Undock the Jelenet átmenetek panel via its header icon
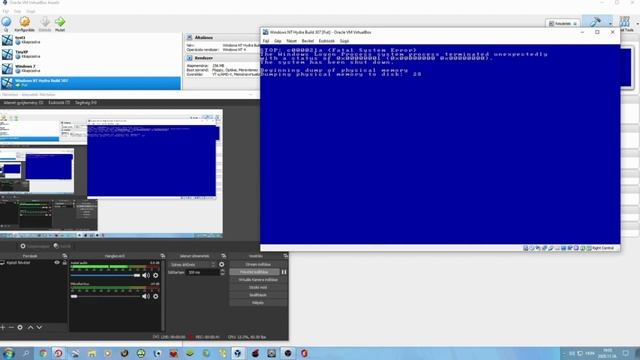The height and width of the screenshot is (360, 640). point(223,256)
